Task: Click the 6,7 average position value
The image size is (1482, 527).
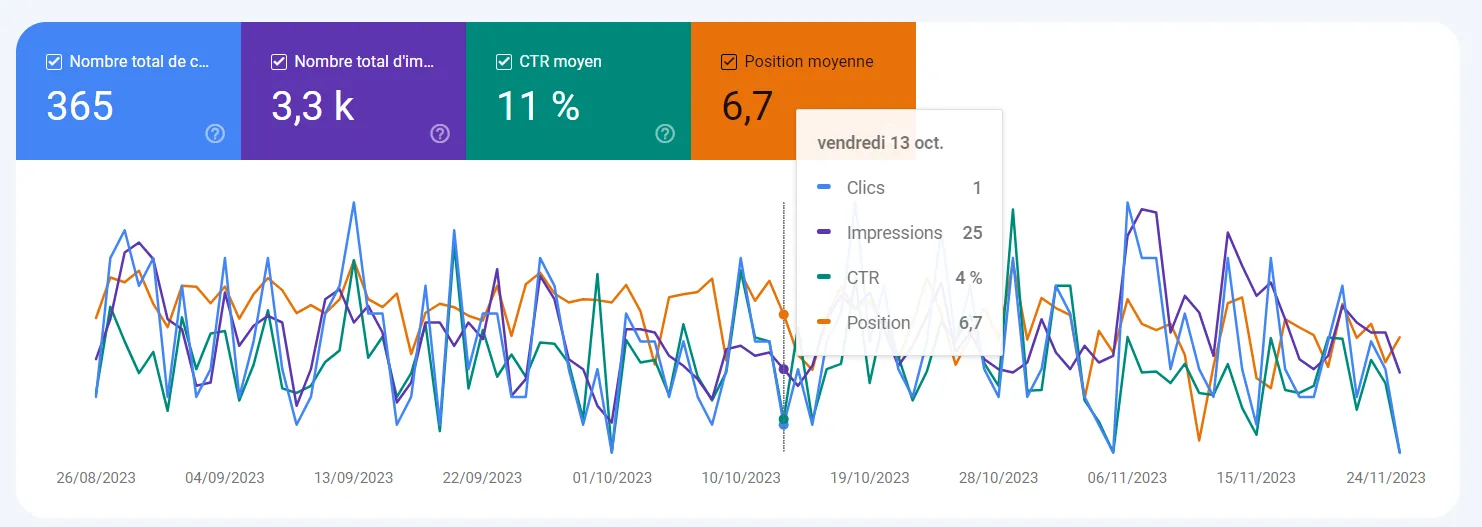Action: 748,106
